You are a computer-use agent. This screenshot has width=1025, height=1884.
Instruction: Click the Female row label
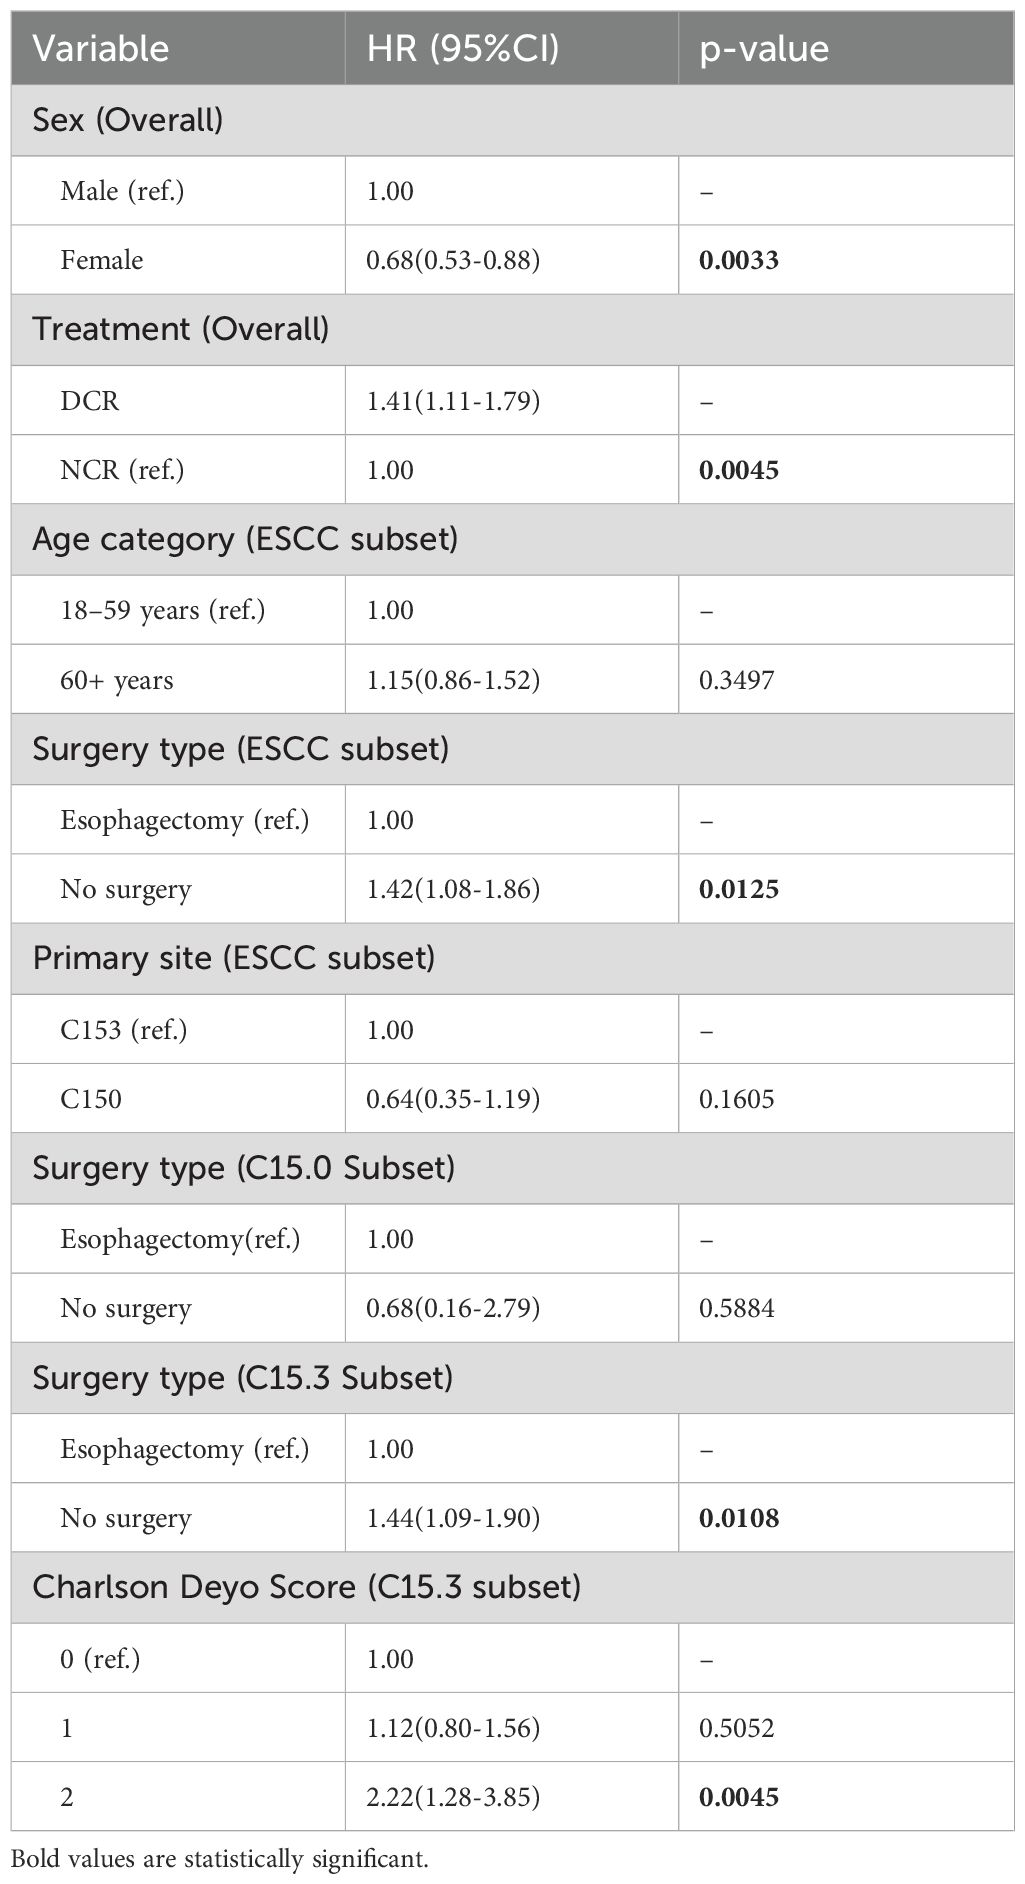pyautogui.click(x=101, y=260)
